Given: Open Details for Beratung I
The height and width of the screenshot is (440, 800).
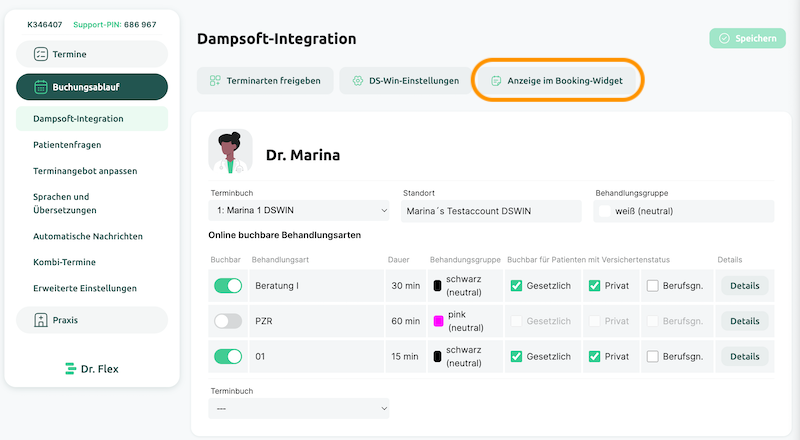Looking at the screenshot, I should click(744, 286).
